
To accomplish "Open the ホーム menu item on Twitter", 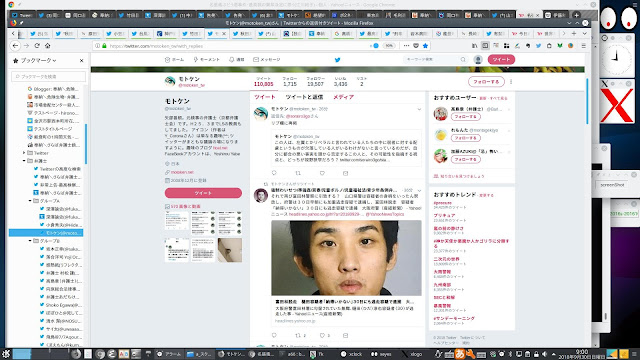I will (174, 60).
